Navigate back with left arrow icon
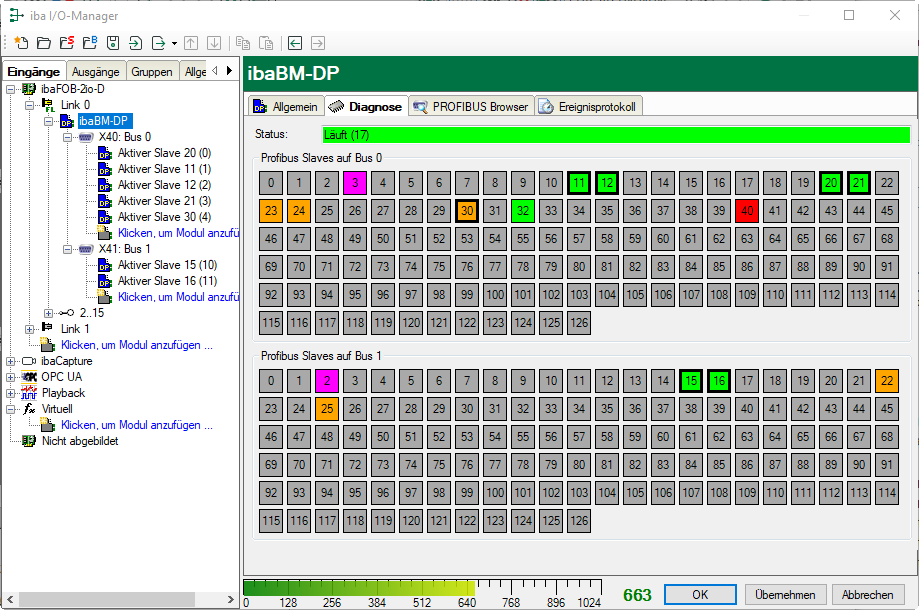 tap(295, 43)
